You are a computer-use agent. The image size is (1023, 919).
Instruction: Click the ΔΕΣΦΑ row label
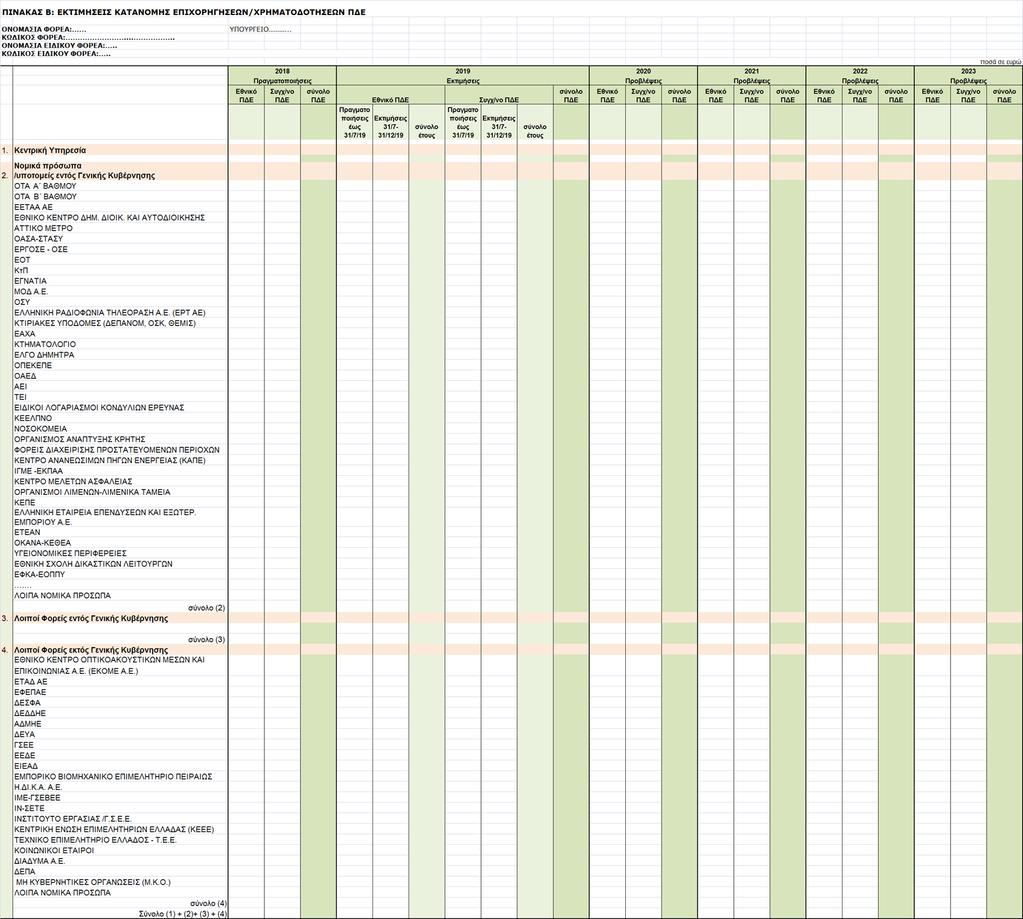click(27, 703)
